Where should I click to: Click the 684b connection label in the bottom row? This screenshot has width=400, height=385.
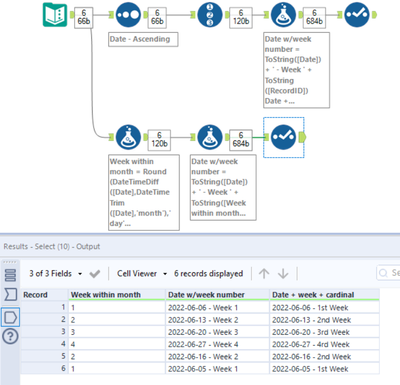tap(241, 140)
